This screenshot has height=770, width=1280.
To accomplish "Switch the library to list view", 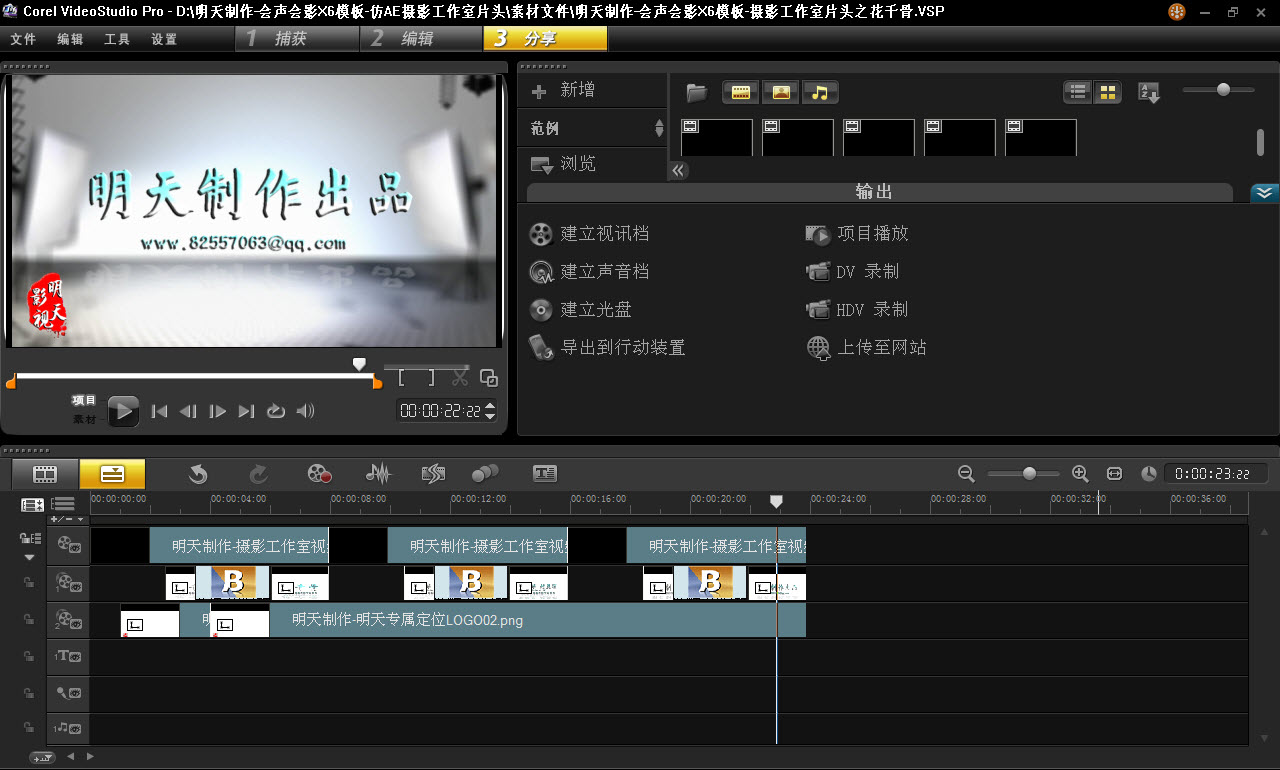I will pos(1078,92).
